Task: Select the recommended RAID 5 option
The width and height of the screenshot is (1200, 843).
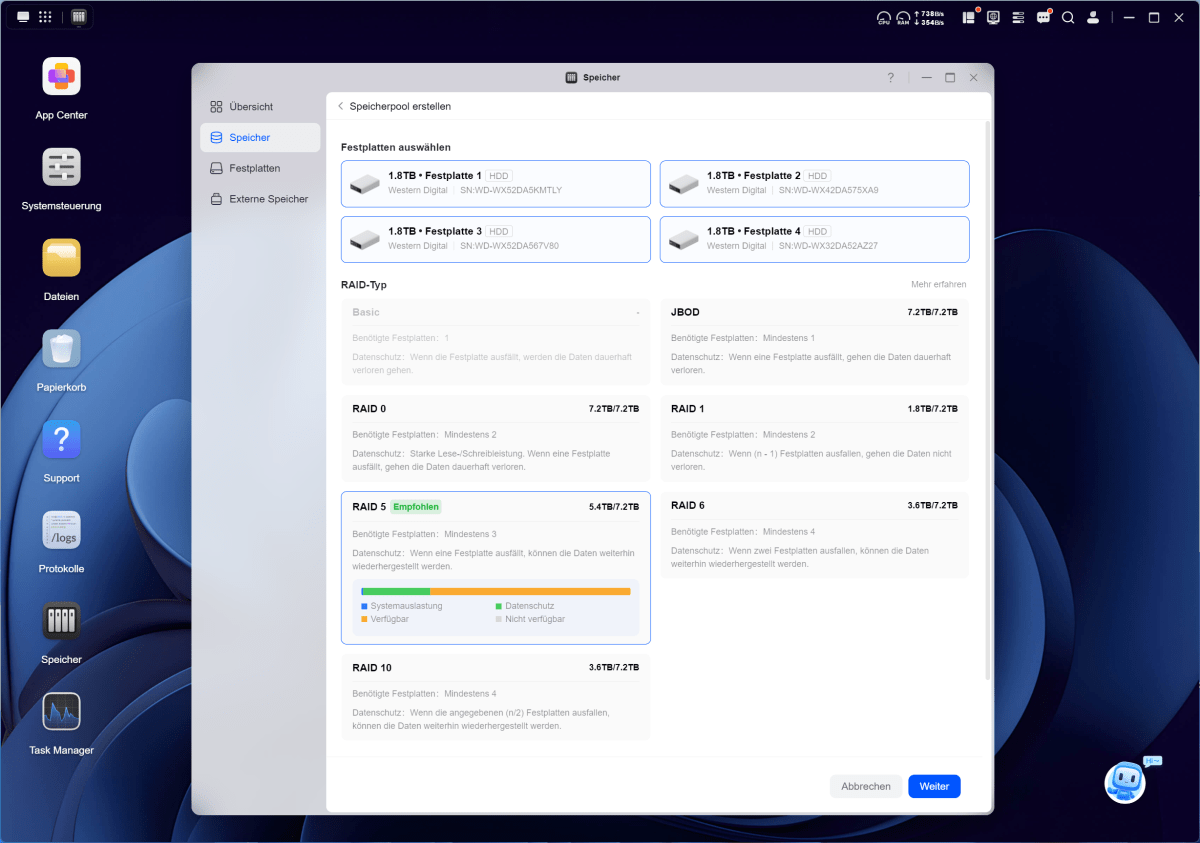Action: 496,568
